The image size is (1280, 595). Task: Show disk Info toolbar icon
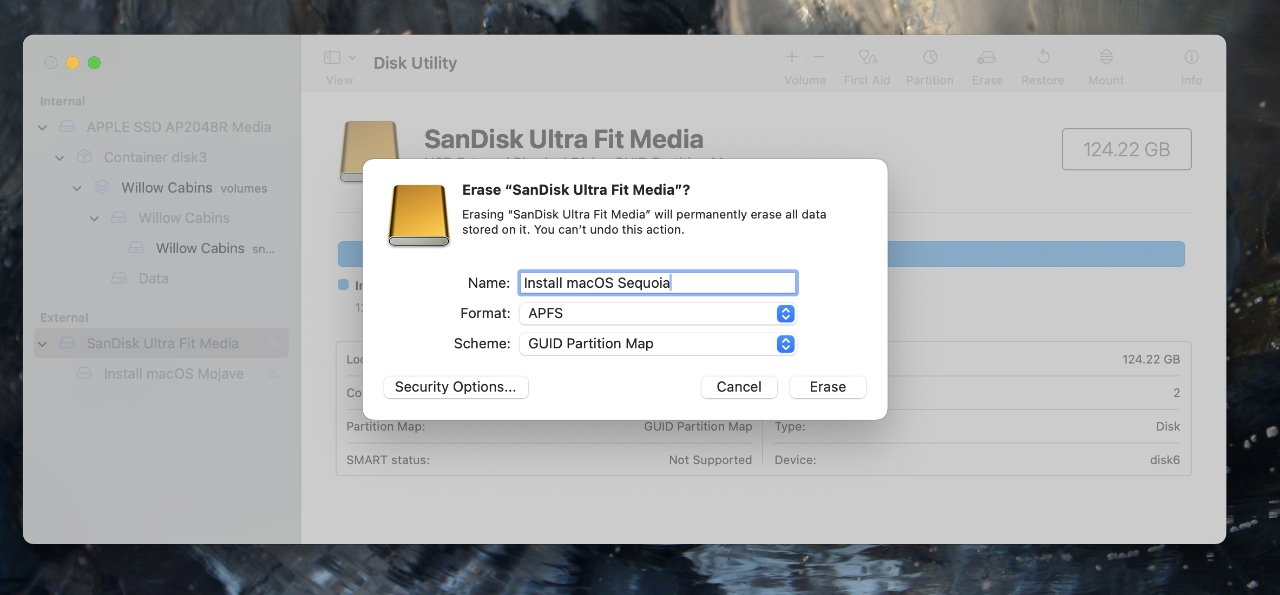1191,57
